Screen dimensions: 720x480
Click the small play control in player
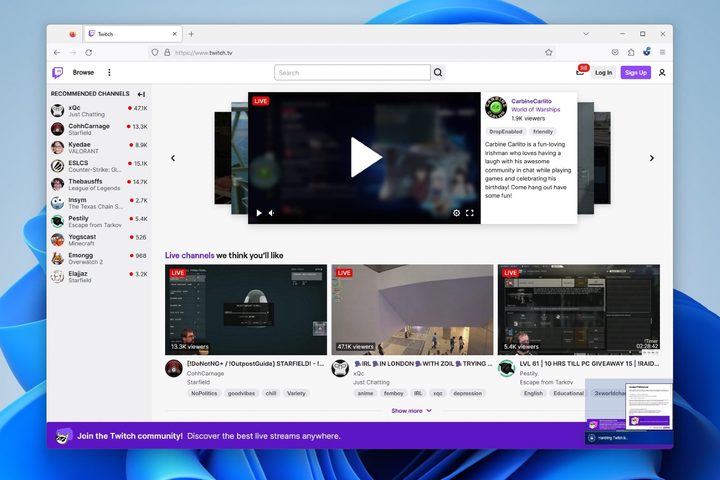(x=259, y=213)
